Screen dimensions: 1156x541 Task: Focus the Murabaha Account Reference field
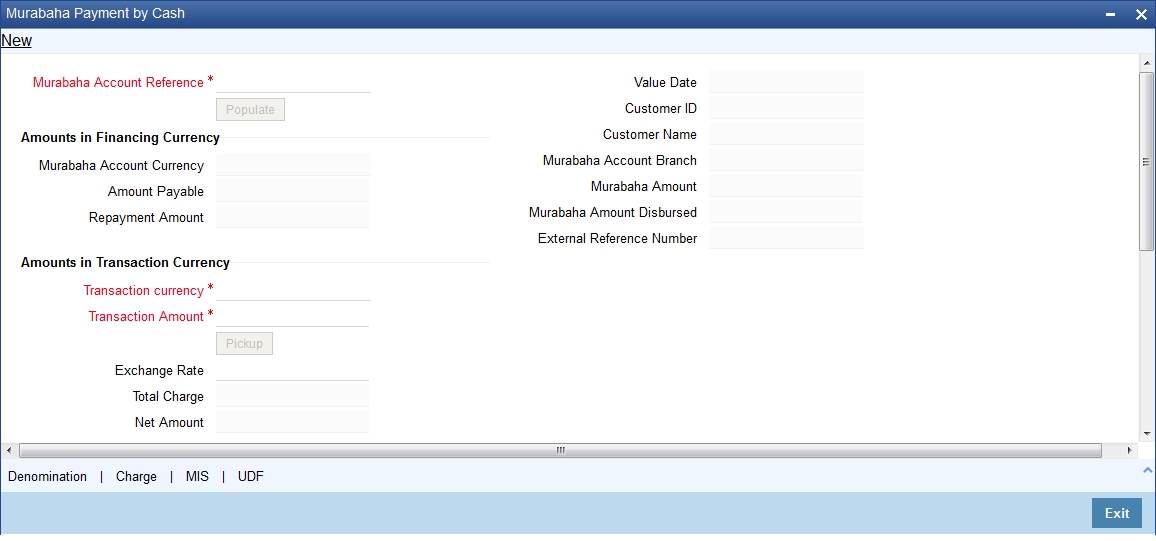pos(293,82)
